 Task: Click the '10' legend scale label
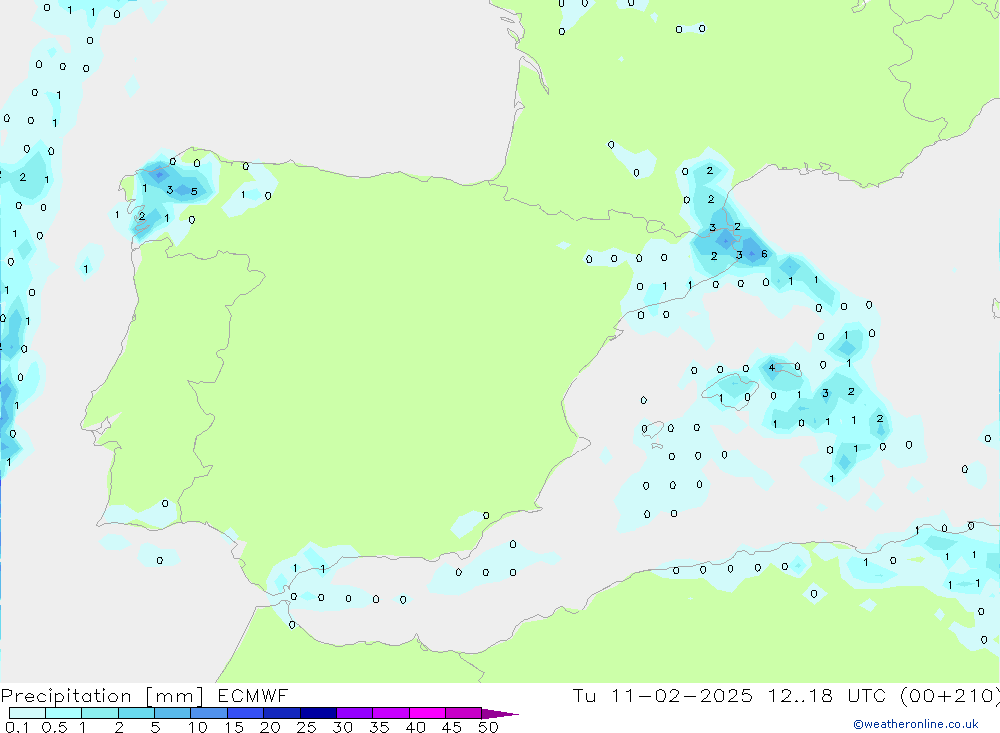coord(197,727)
